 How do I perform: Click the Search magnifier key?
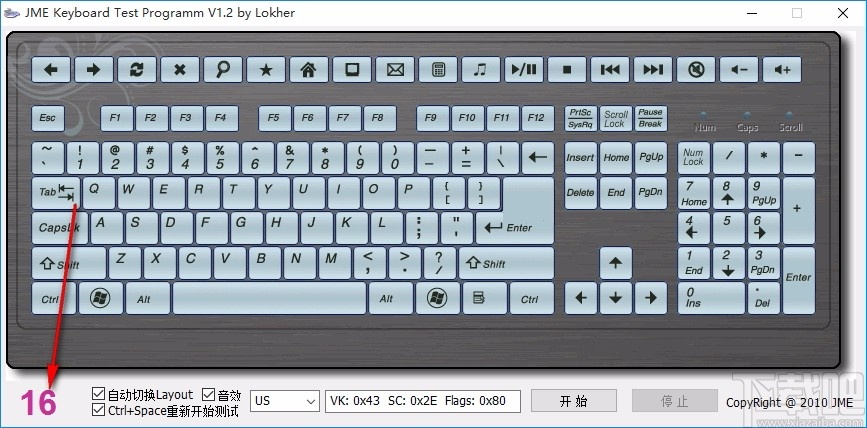click(x=223, y=70)
